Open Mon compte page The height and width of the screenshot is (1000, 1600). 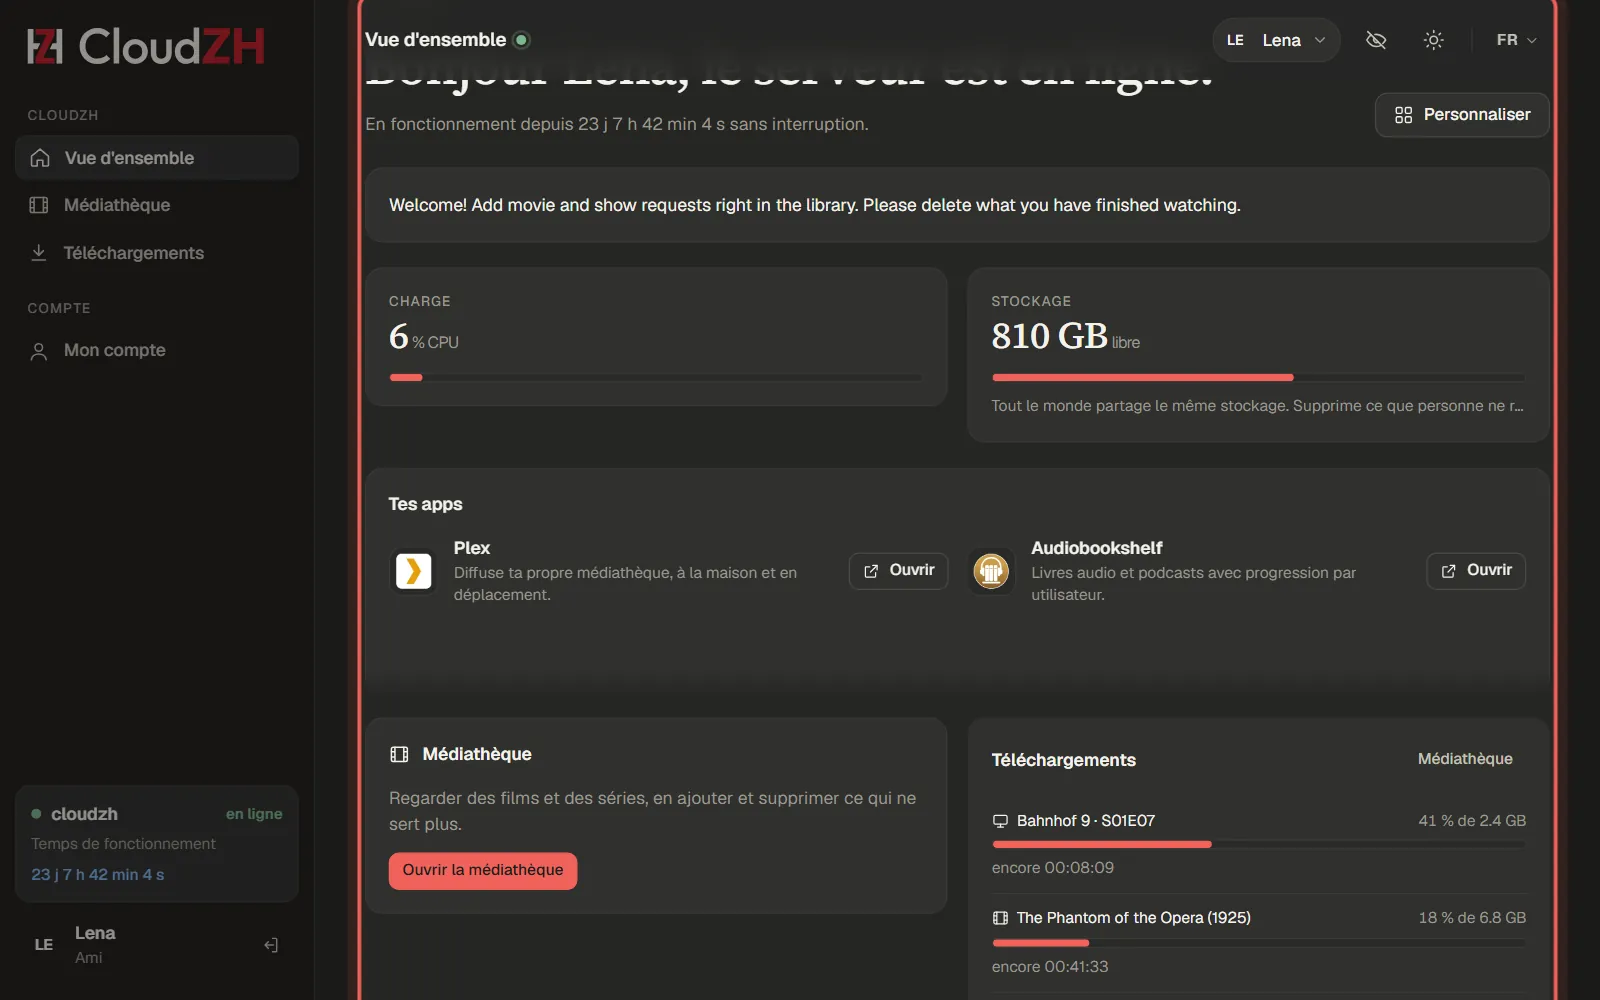157,350
